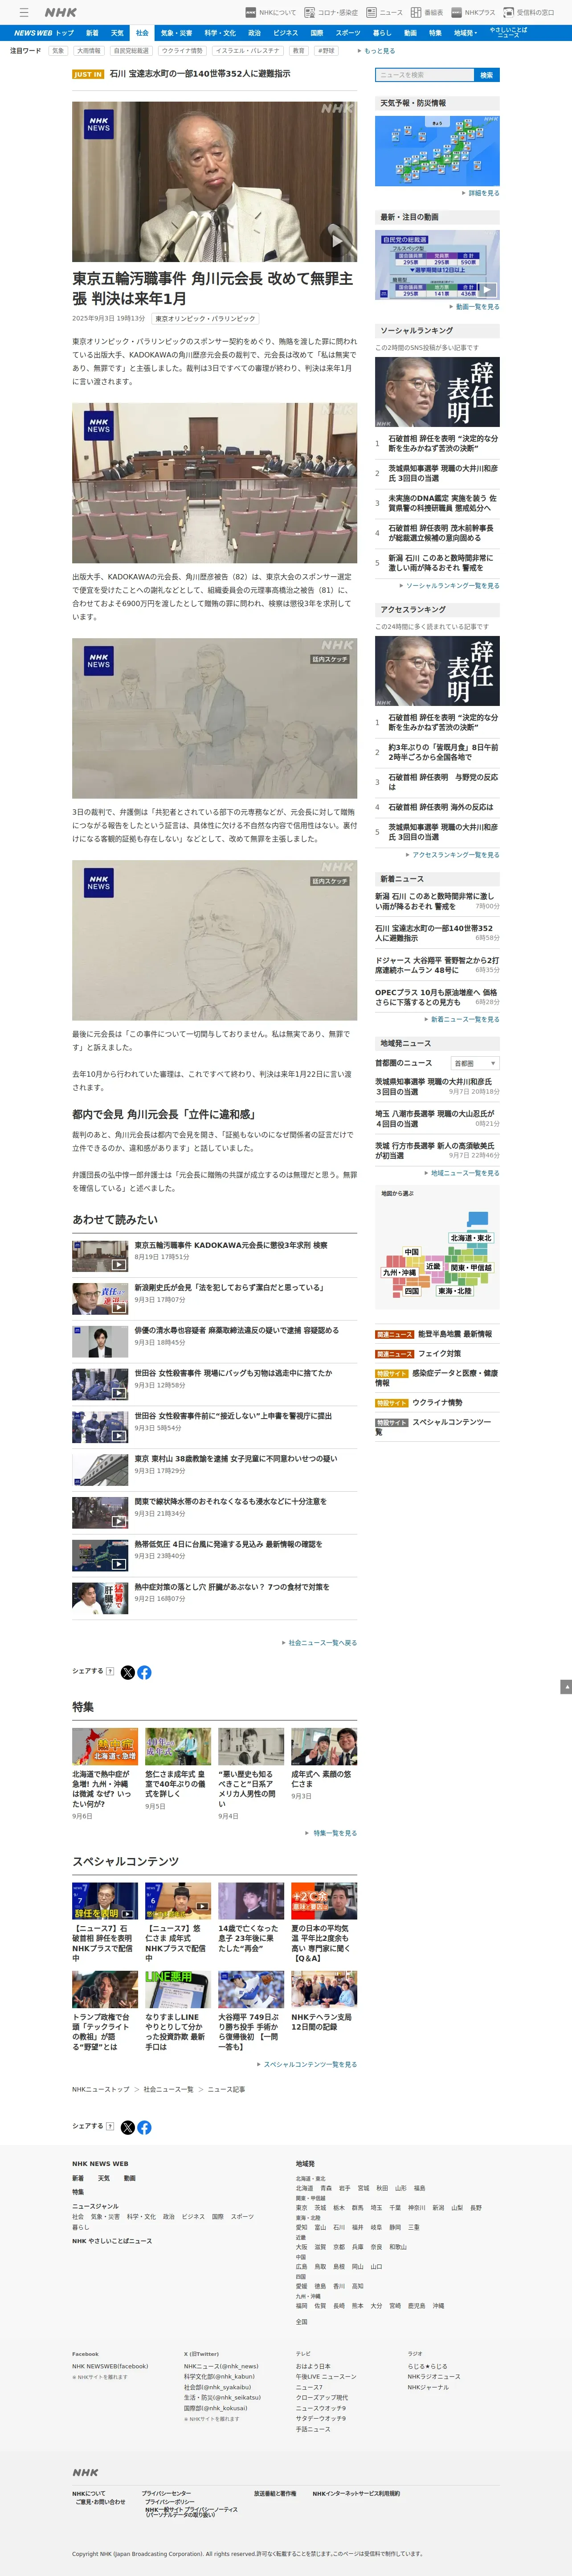Select the 気象・災害 navigation tab
Screen dimensions: 572x2576
[x=176, y=33]
